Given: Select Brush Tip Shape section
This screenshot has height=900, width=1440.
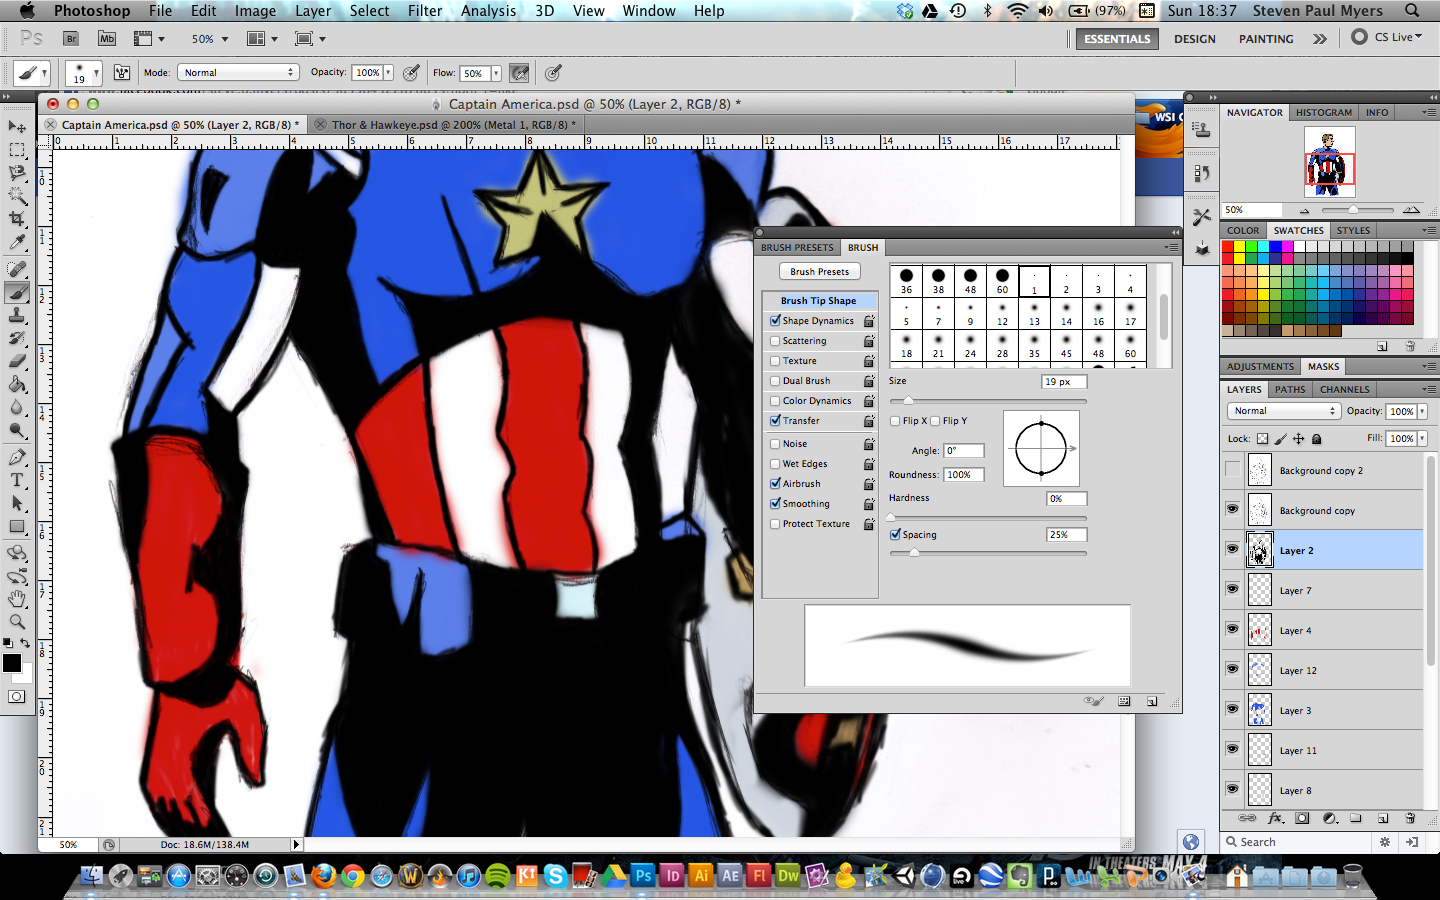Looking at the screenshot, I should click(819, 301).
